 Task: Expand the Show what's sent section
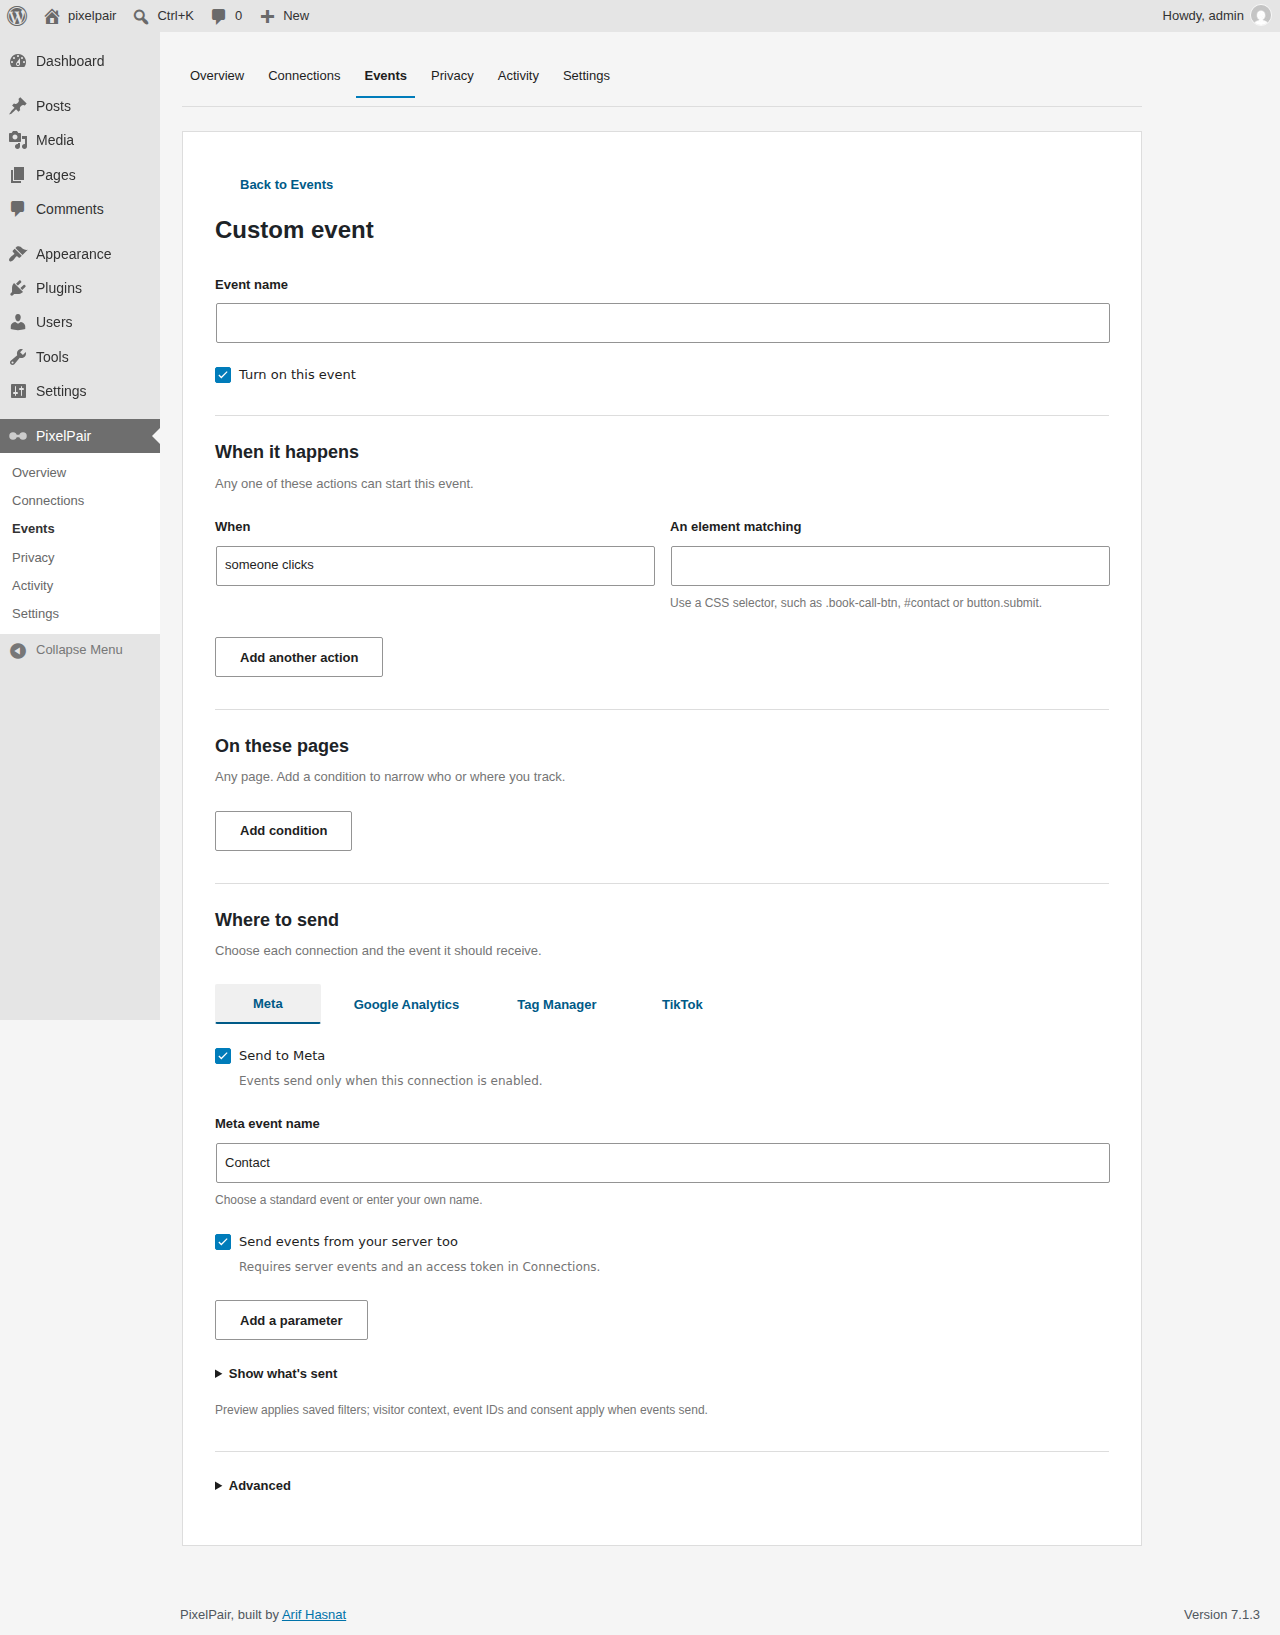(277, 1374)
